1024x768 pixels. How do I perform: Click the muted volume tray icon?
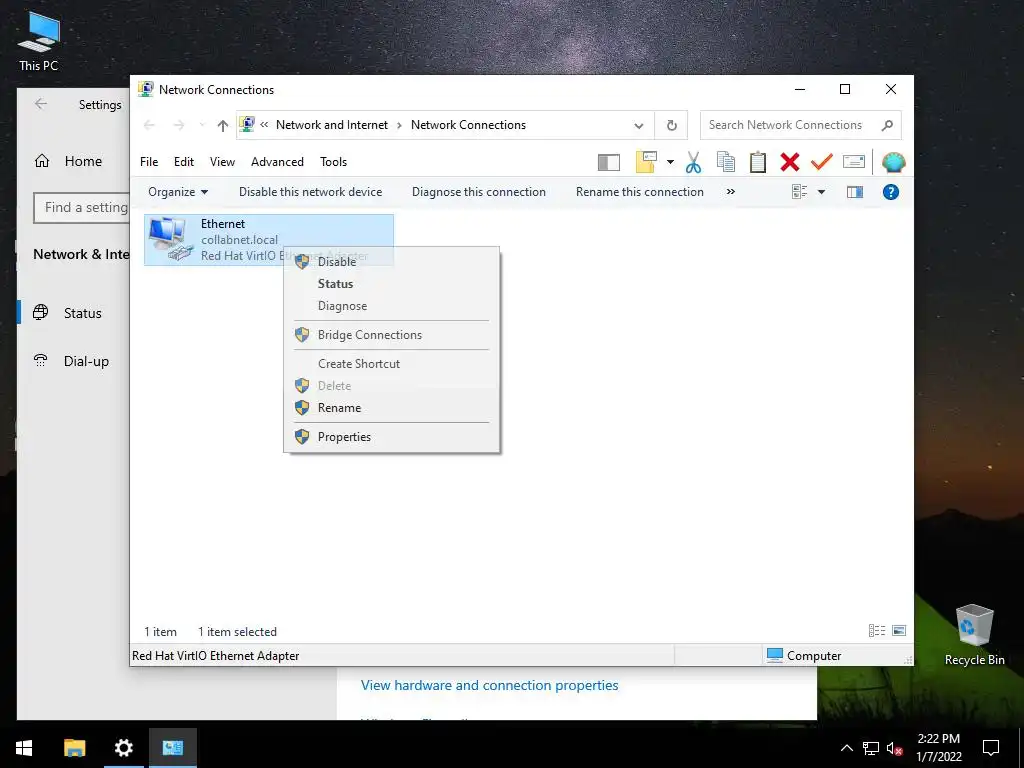(894, 748)
